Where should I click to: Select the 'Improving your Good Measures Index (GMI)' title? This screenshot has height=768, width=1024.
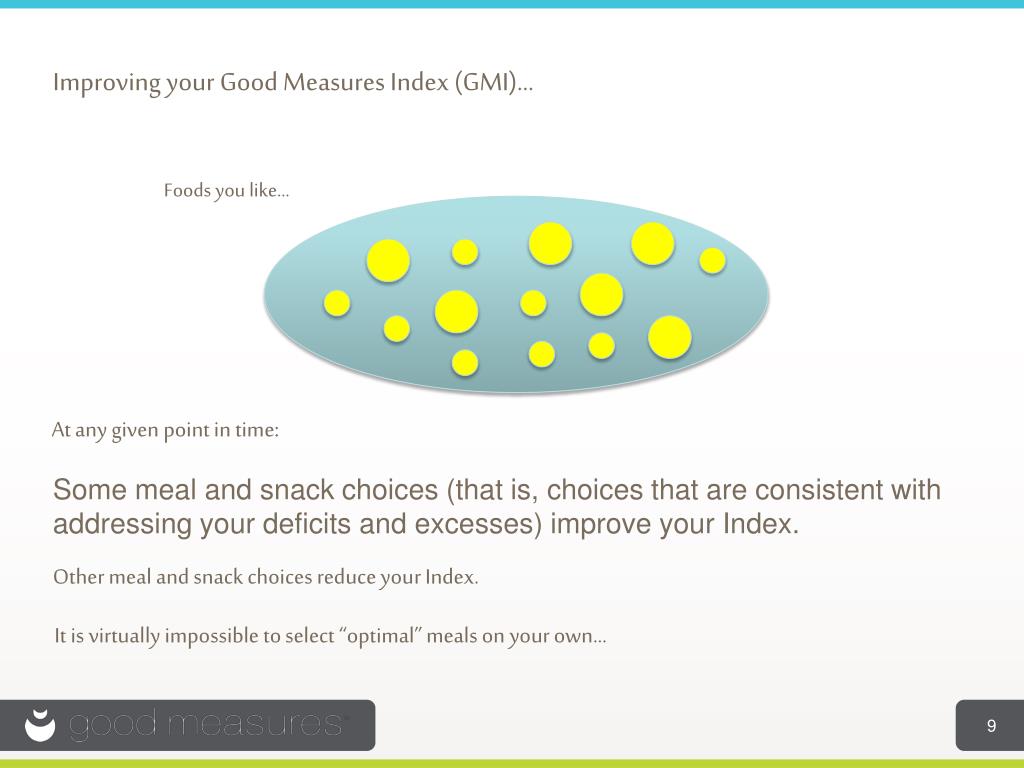point(293,83)
